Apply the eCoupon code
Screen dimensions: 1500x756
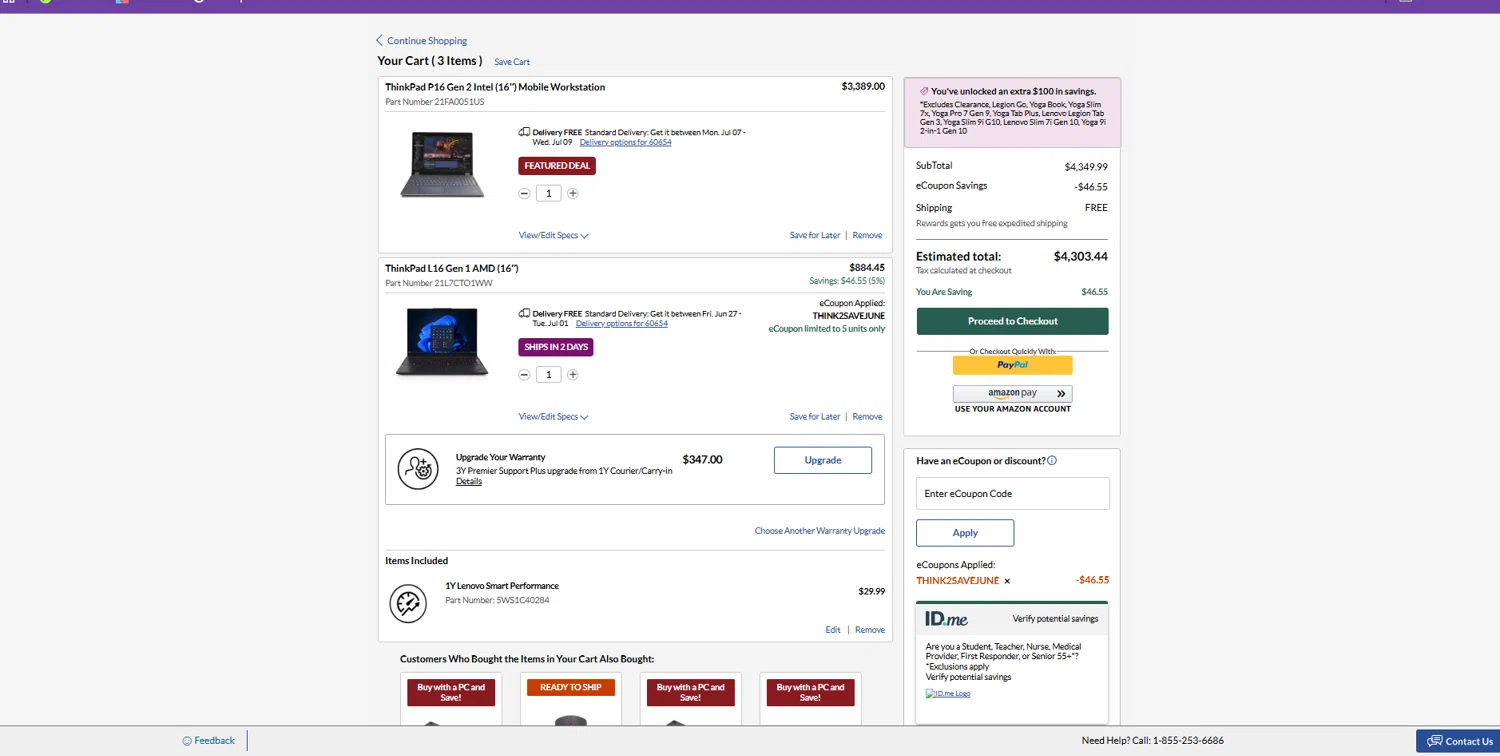(965, 533)
